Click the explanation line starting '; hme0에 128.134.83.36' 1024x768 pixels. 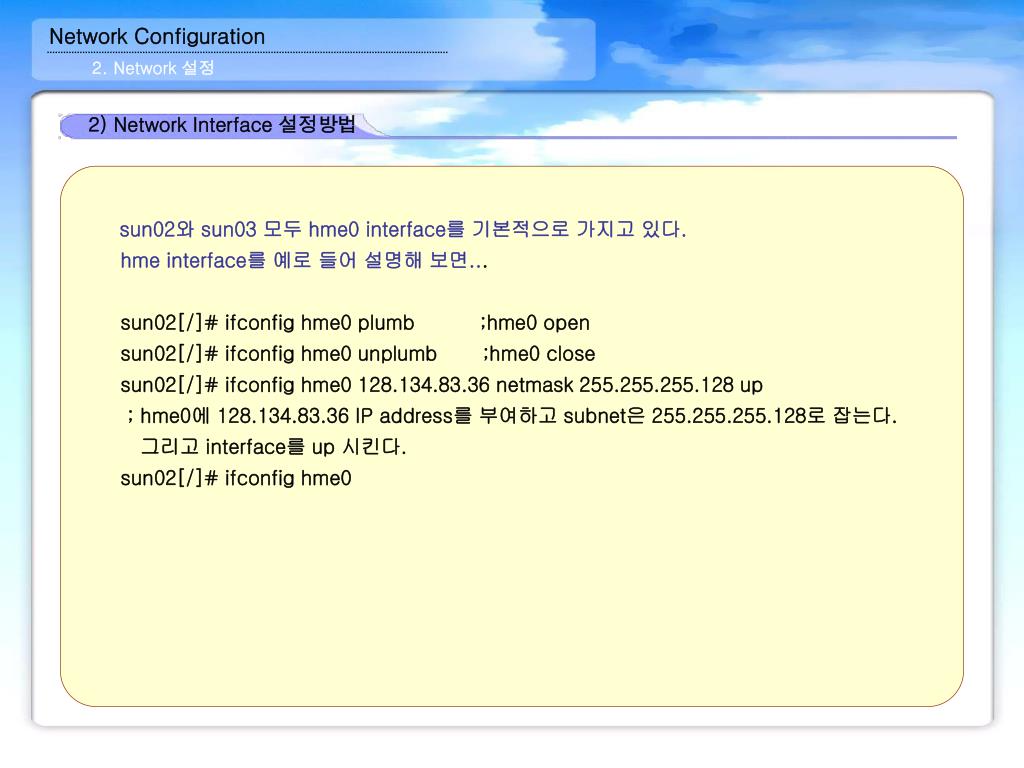(x=512, y=415)
